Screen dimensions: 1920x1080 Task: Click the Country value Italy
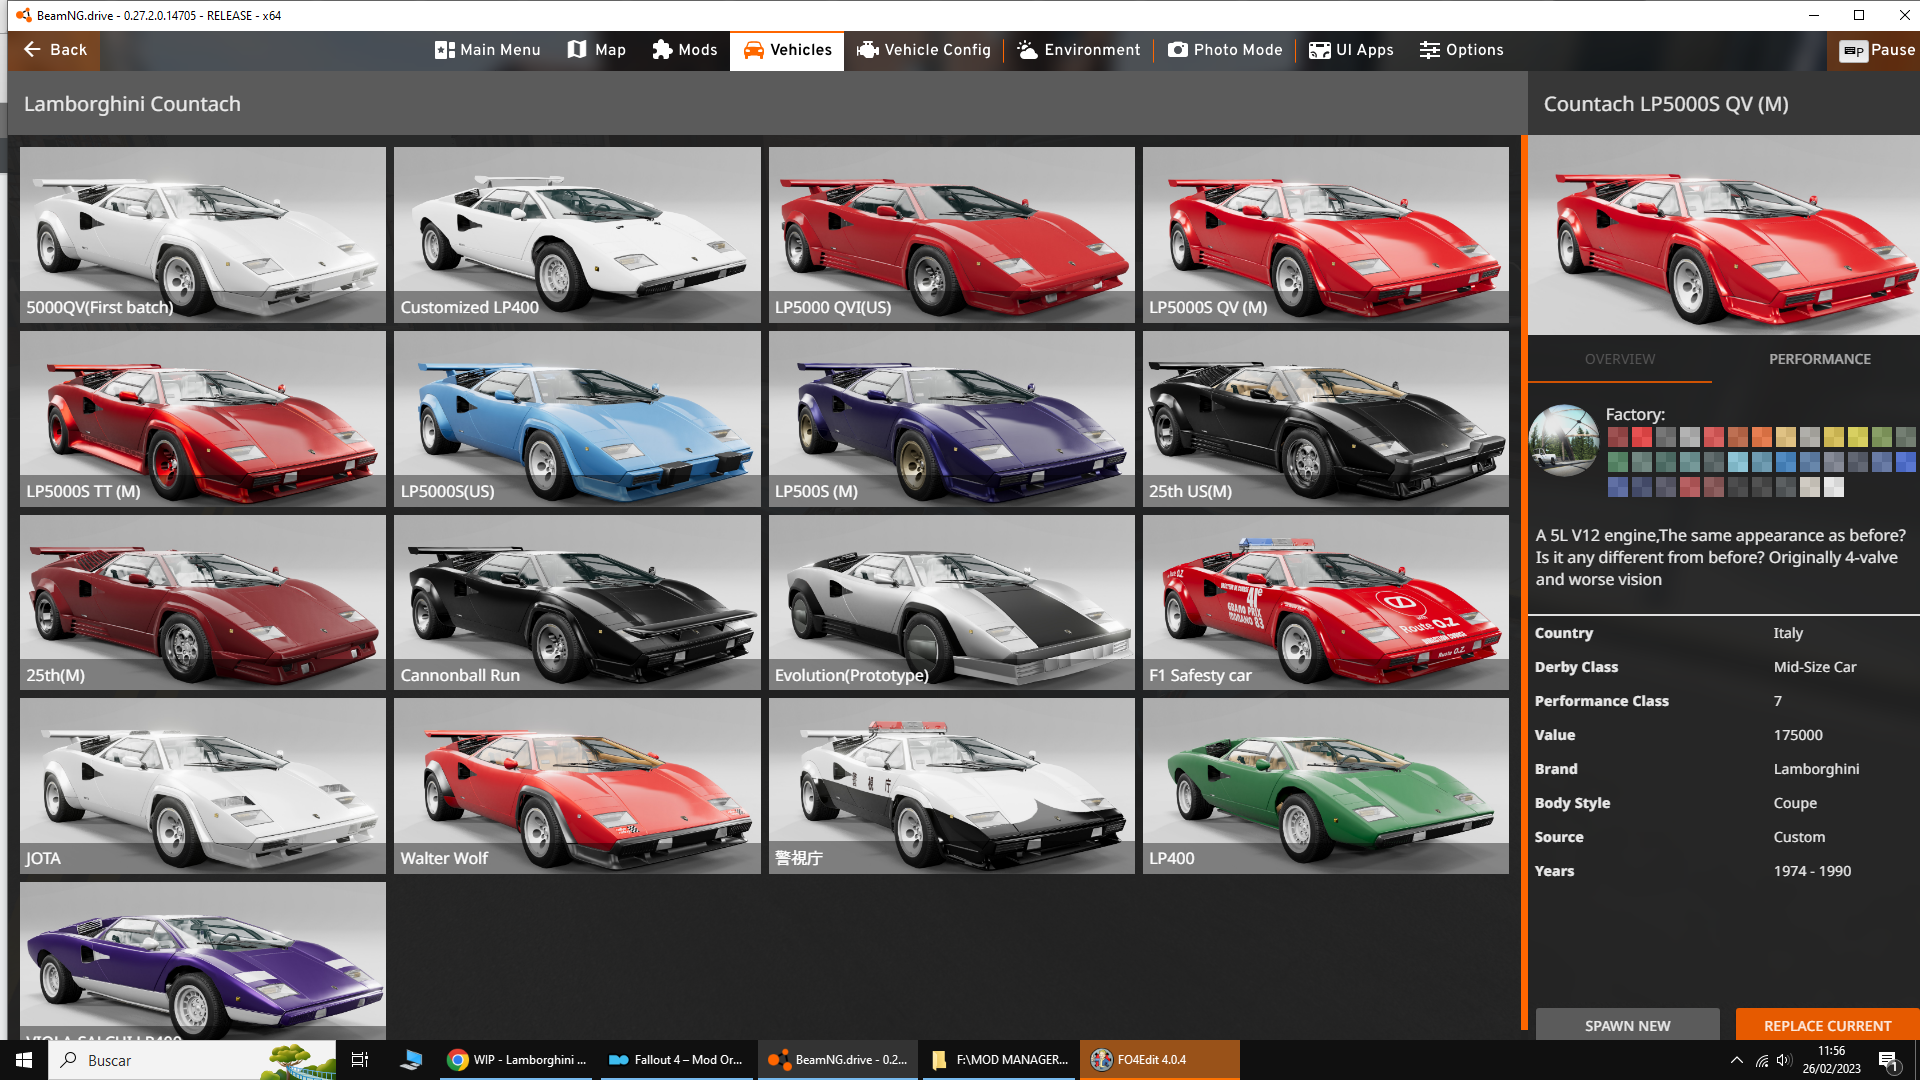tap(1788, 633)
